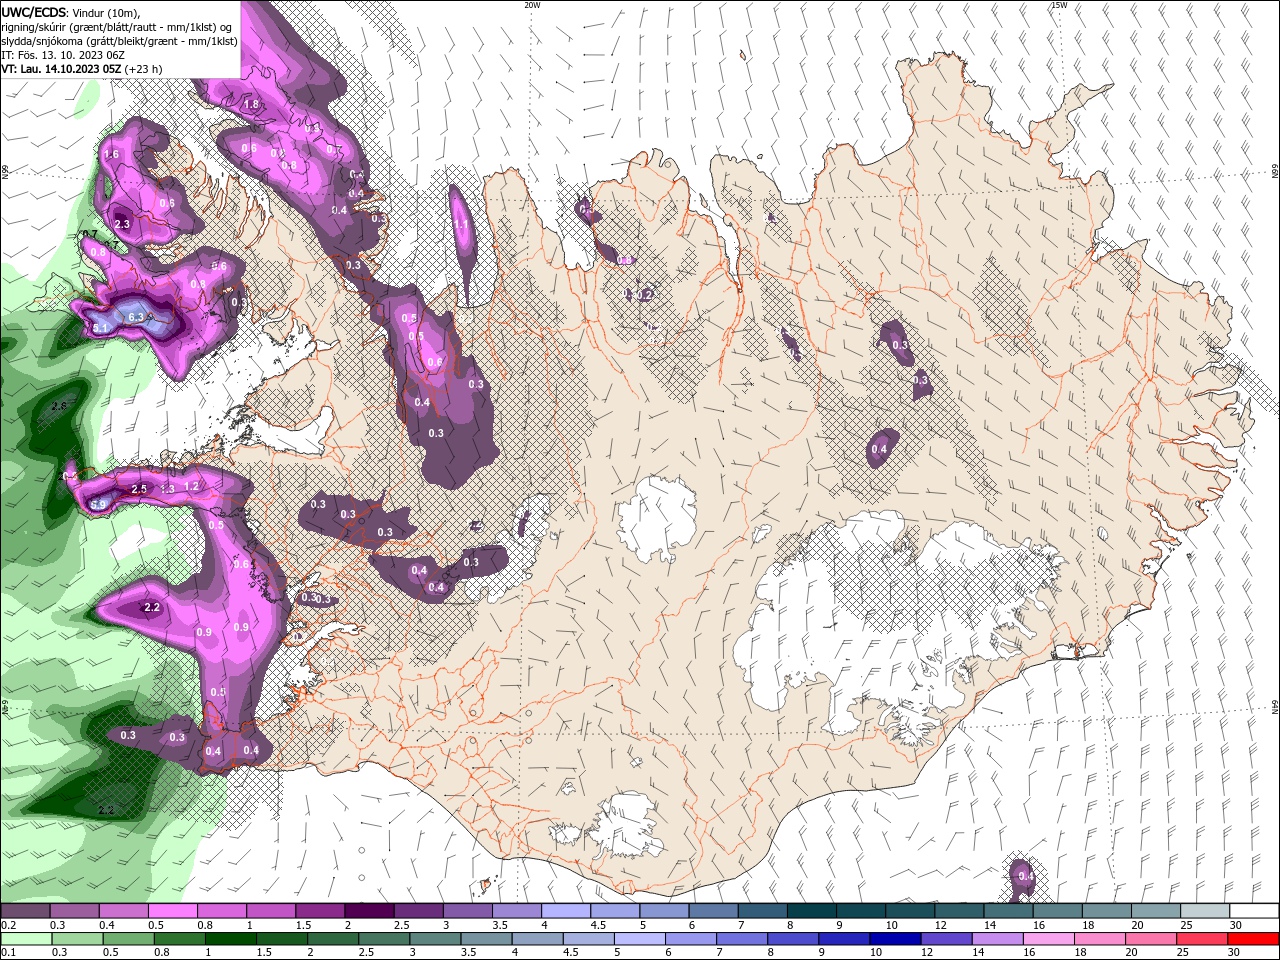Click the 'slydda/snjókoma' legend description line
Image resolution: width=1280 pixels, height=960 pixels.
point(119,40)
